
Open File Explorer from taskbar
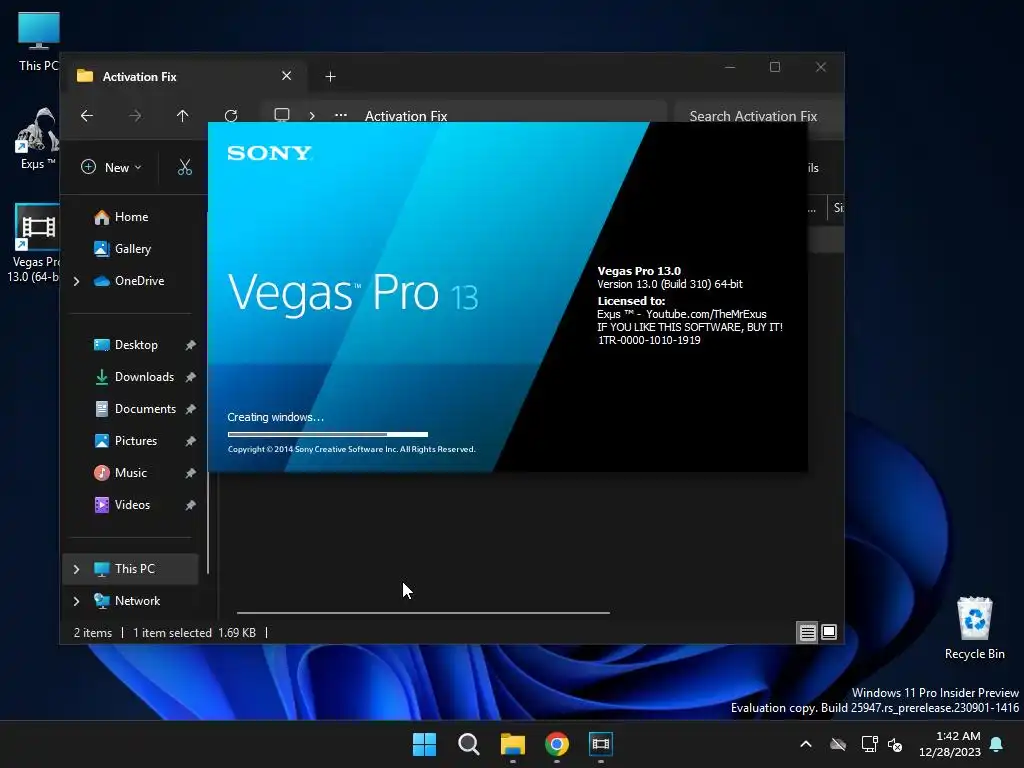click(x=513, y=744)
